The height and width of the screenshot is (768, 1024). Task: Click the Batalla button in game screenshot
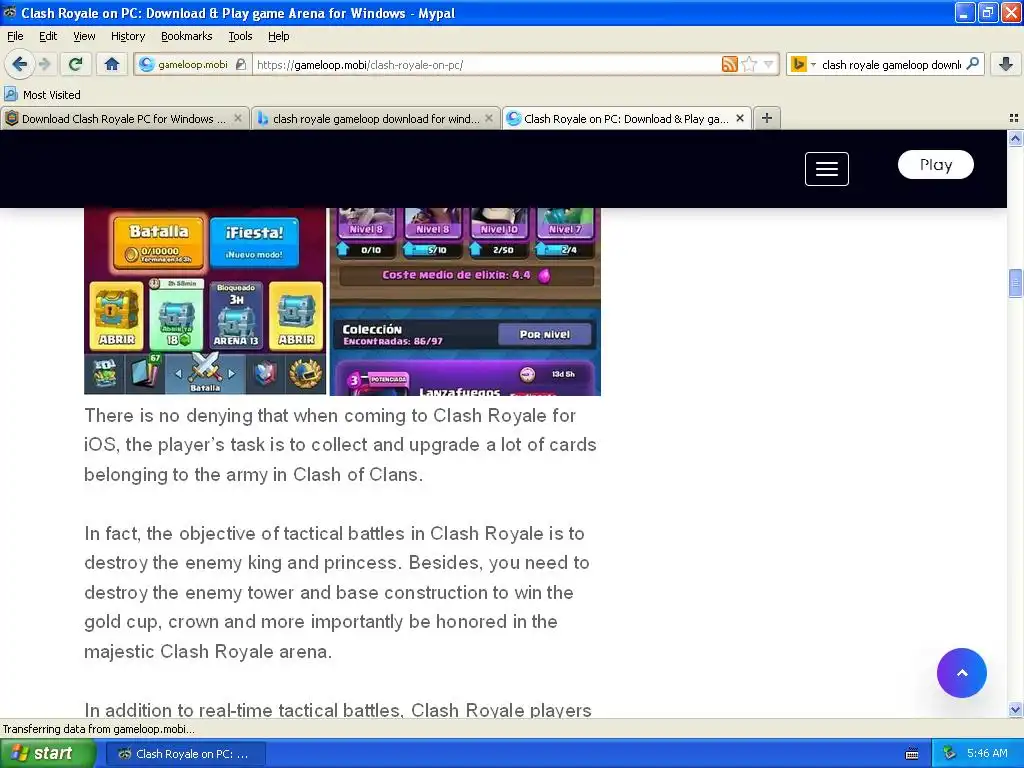[x=159, y=243]
